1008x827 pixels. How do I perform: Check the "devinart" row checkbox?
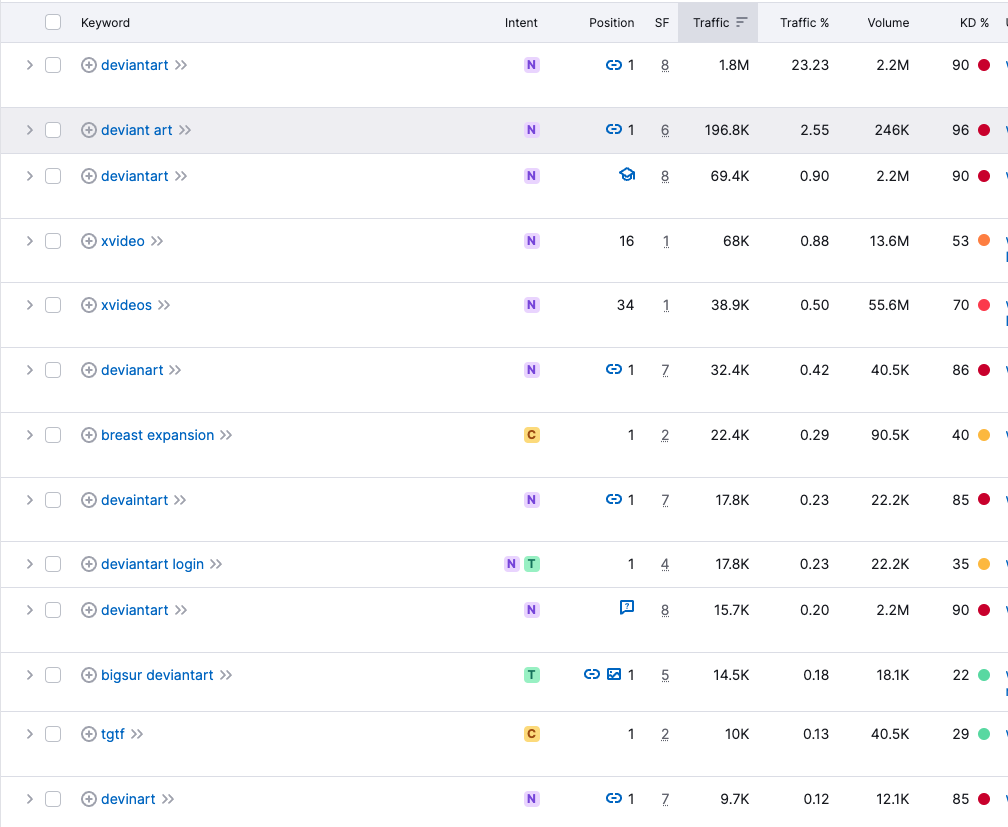tap(53, 799)
